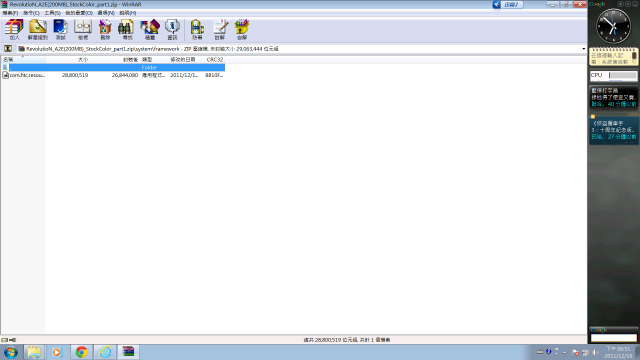
Task: Click the blue bird button in title bar
Action: click(497, 4)
